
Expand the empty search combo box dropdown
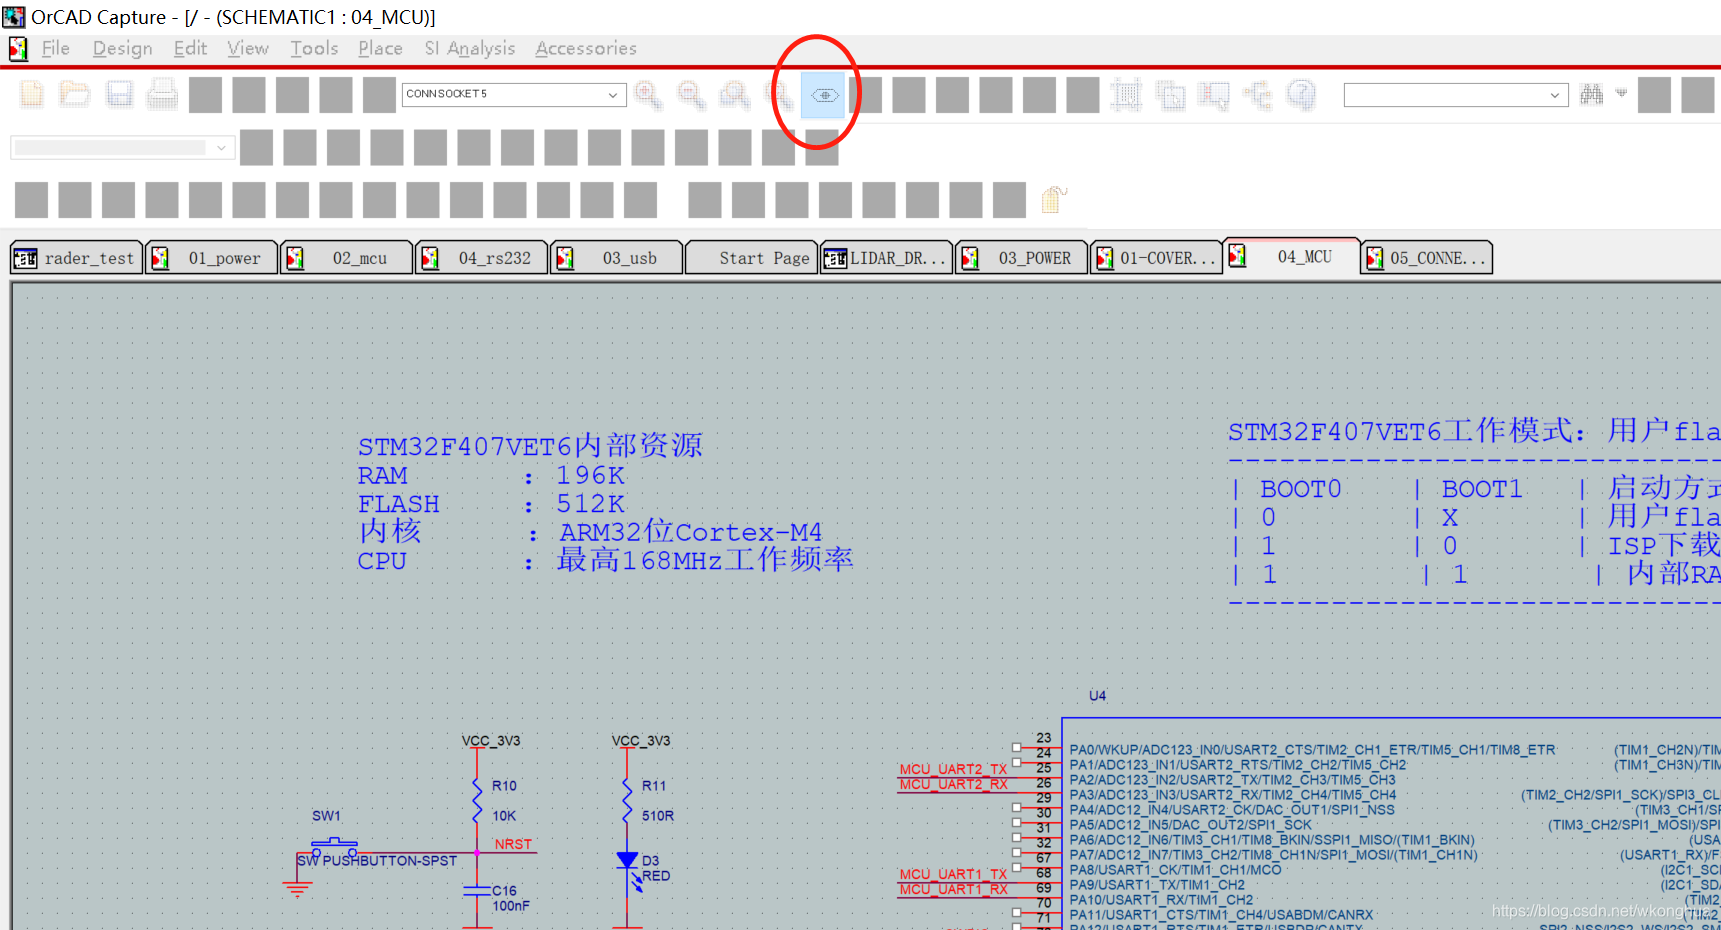[x=1555, y=95]
